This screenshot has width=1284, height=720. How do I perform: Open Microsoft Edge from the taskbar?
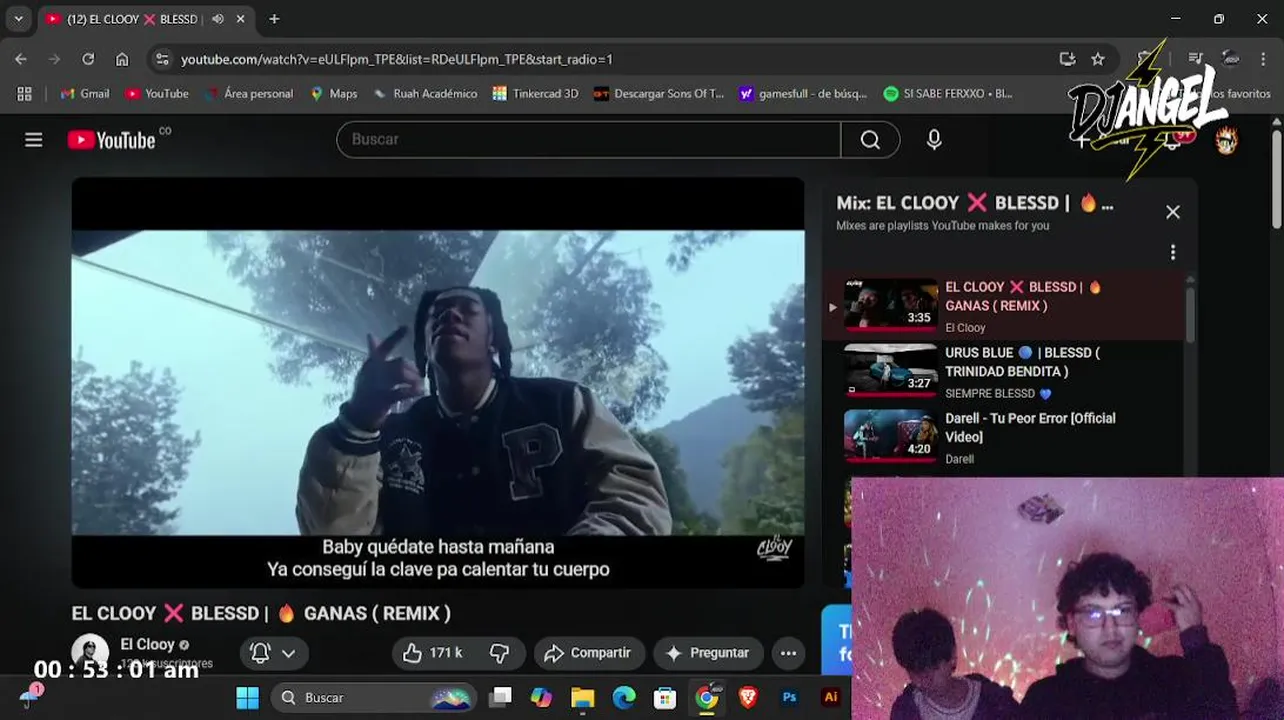click(624, 698)
